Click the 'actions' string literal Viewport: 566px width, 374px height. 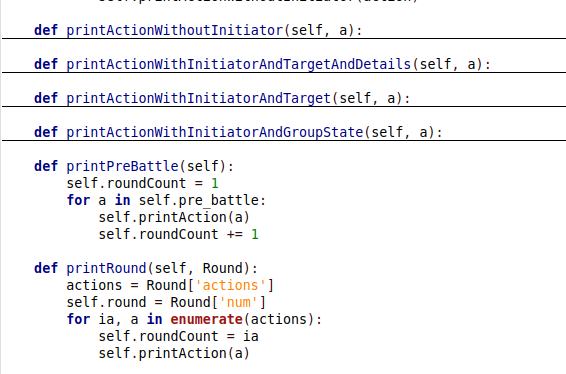230,285
